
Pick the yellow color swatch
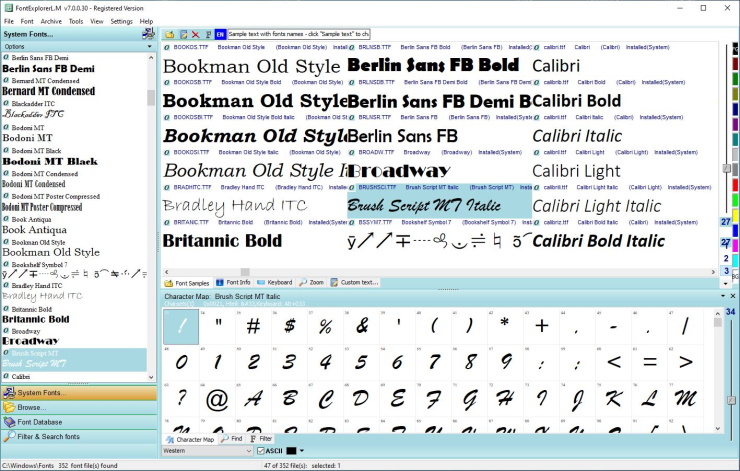735,215
